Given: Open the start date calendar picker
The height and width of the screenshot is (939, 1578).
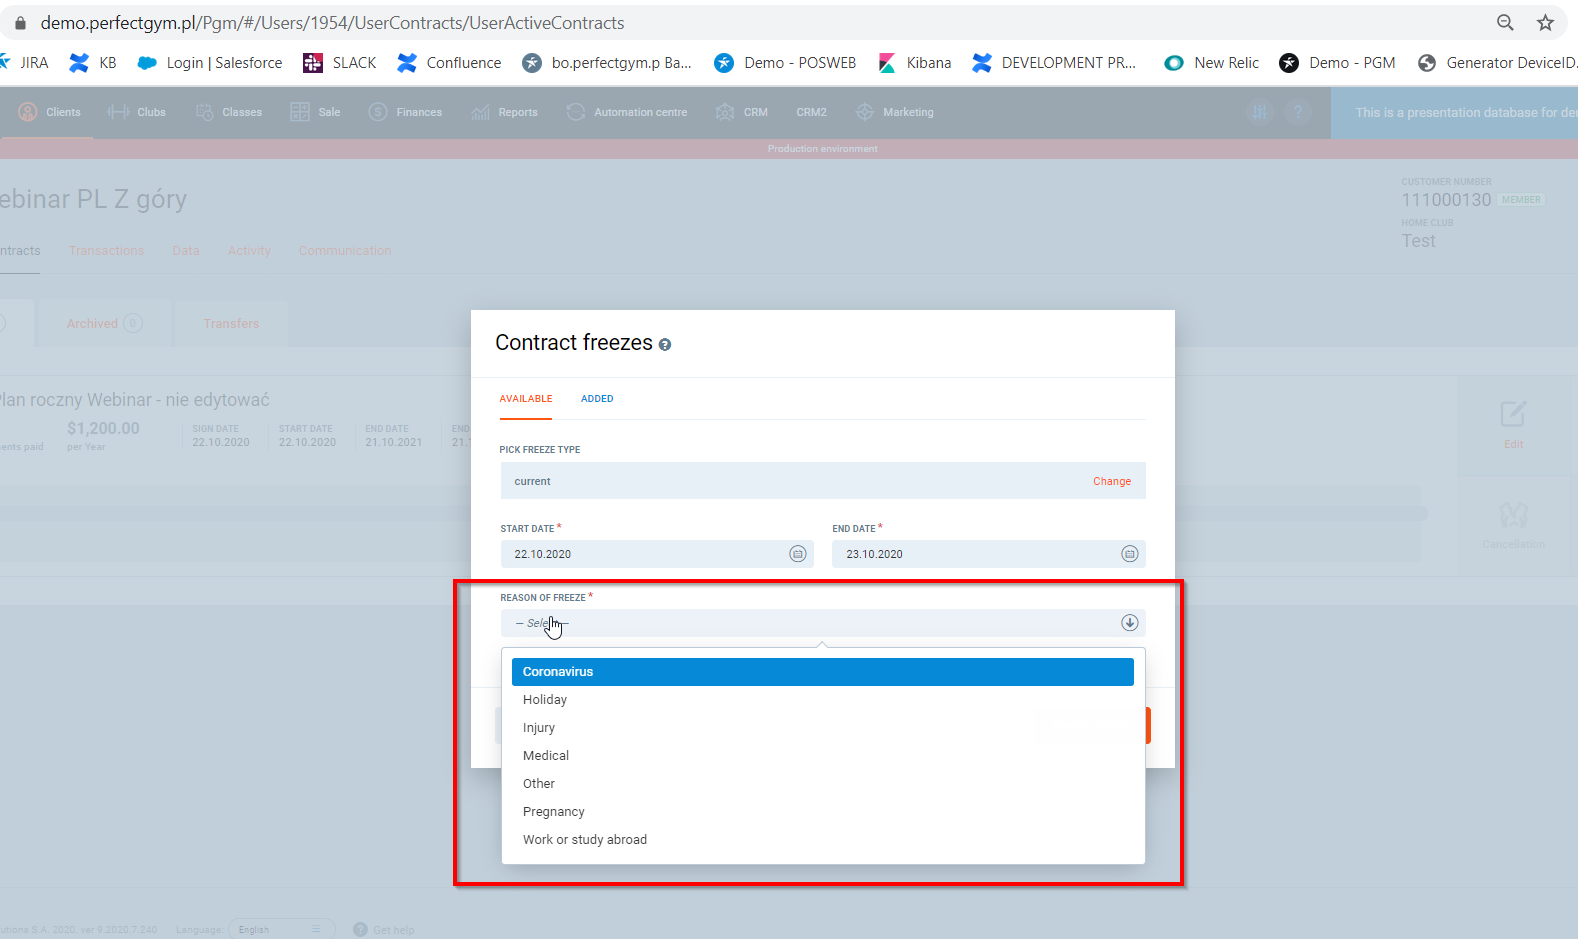Looking at the screenshot, I should pos(797,554).
